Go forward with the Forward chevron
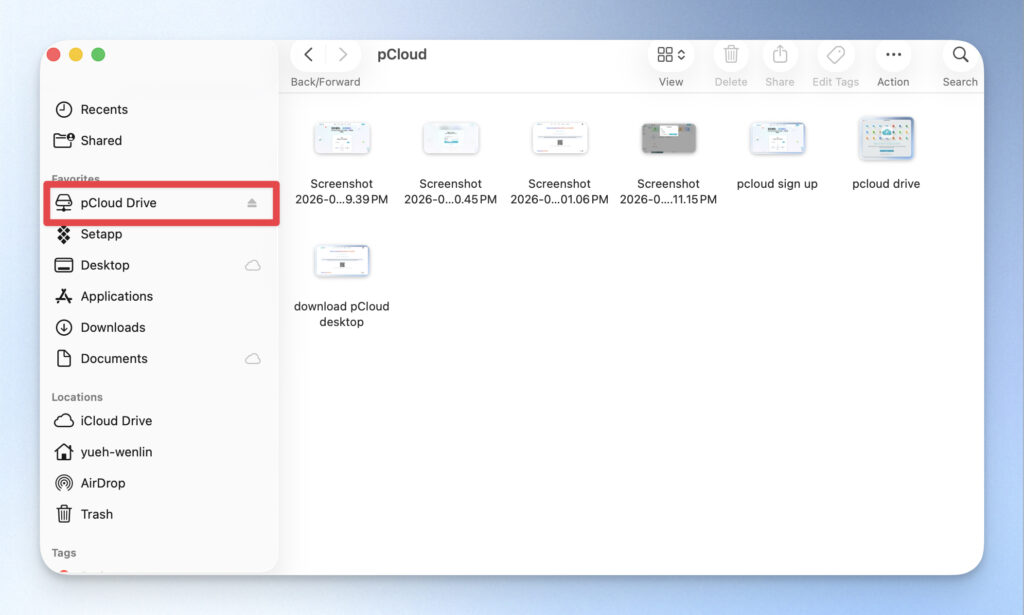 coord(343,55)
